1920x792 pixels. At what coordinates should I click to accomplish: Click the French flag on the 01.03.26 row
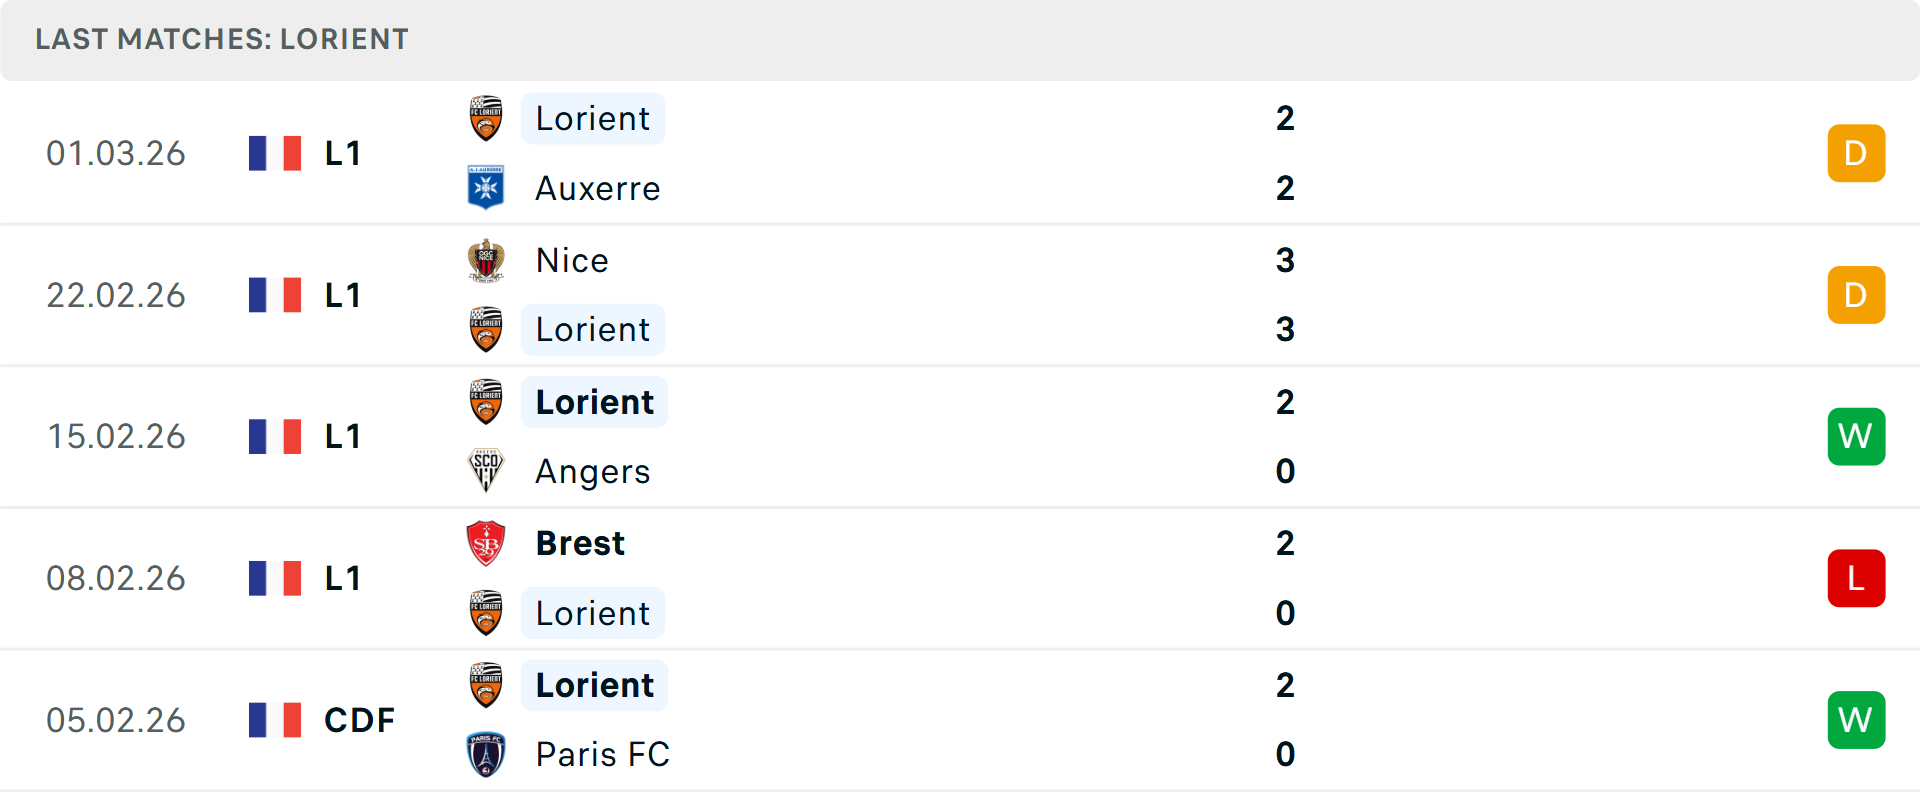pos(275,153)
